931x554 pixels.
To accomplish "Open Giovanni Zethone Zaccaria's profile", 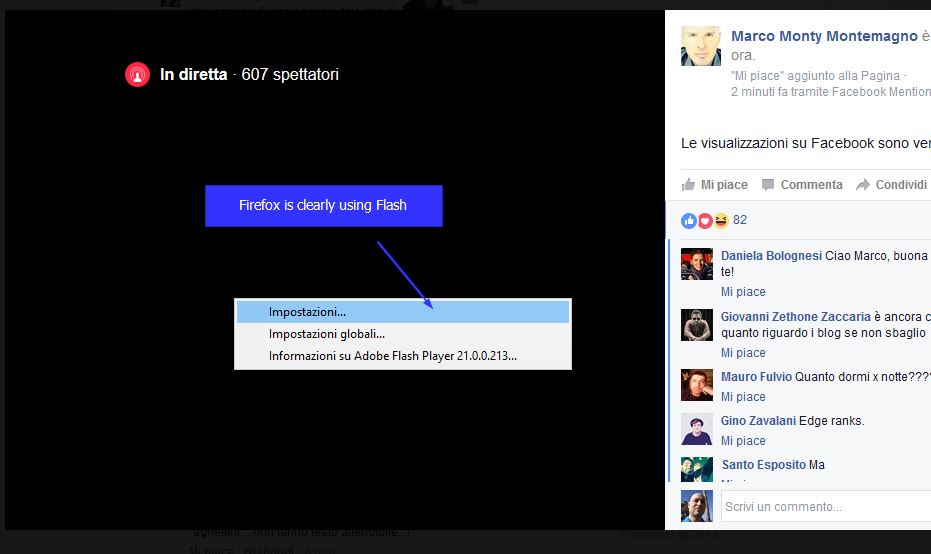I will pos(796,316).
